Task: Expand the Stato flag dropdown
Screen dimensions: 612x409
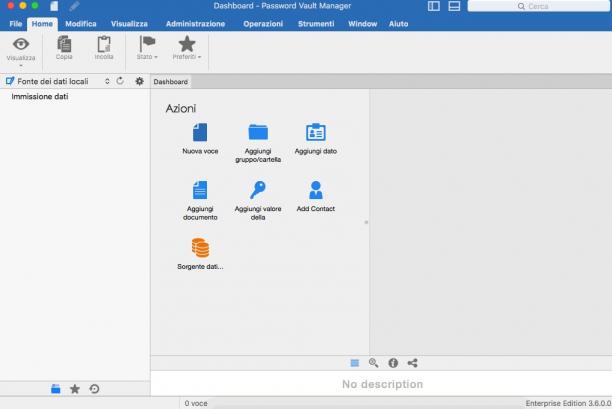Action: (147, 48)
